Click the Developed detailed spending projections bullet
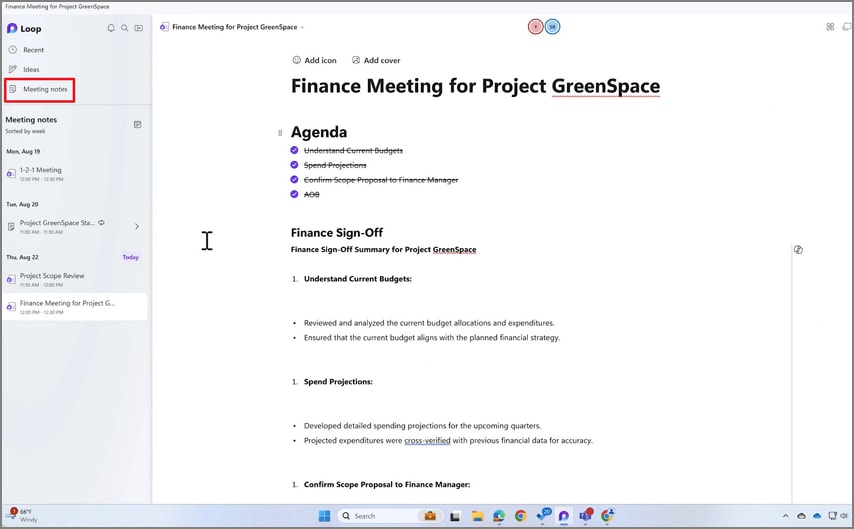The height and width of the screenshot is (529, 854). 423,426
